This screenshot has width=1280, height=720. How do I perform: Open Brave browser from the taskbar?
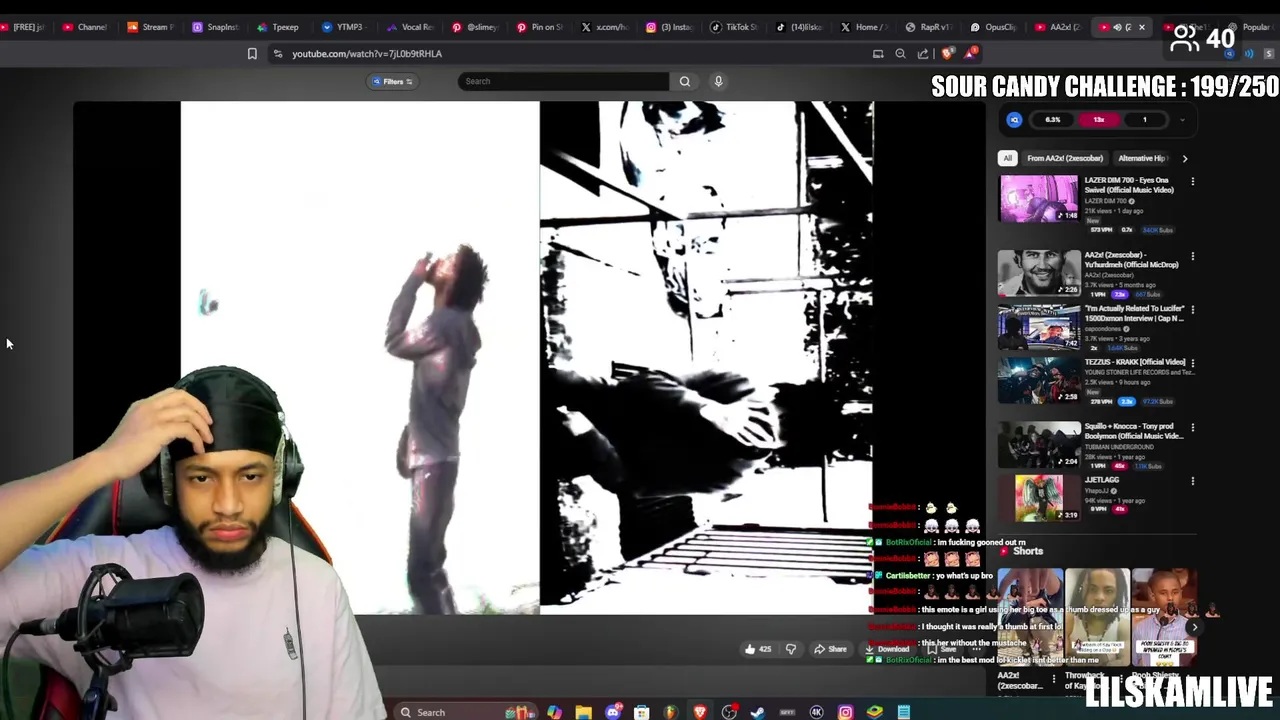tap(700, 712)
